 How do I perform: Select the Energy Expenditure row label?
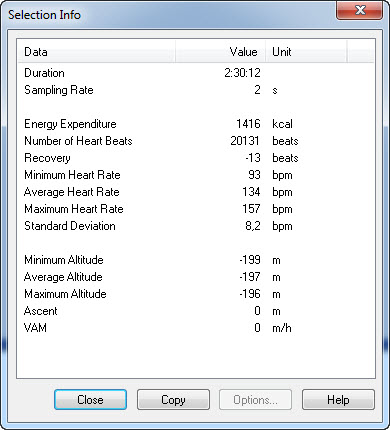pos(70,124)
